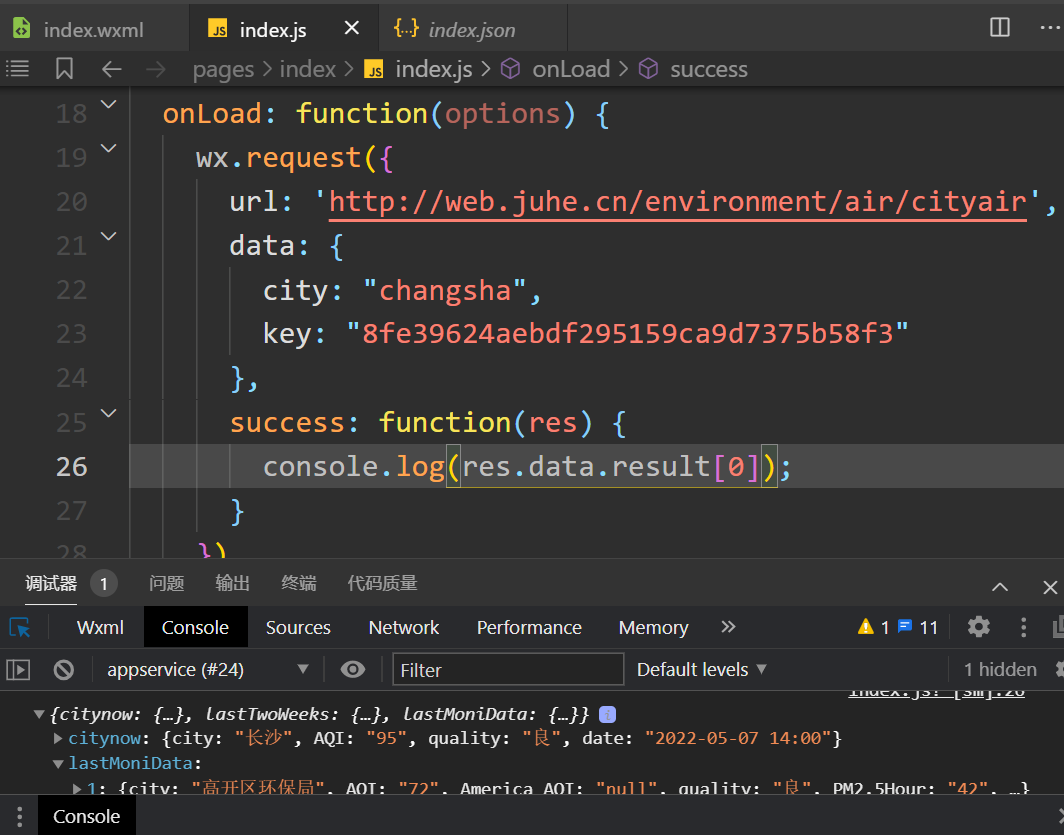Image resolution: width=1064 pixels, height=835 pixels.
Task: Open the appservice (#24) context dropdown
Action: point(208,670)
